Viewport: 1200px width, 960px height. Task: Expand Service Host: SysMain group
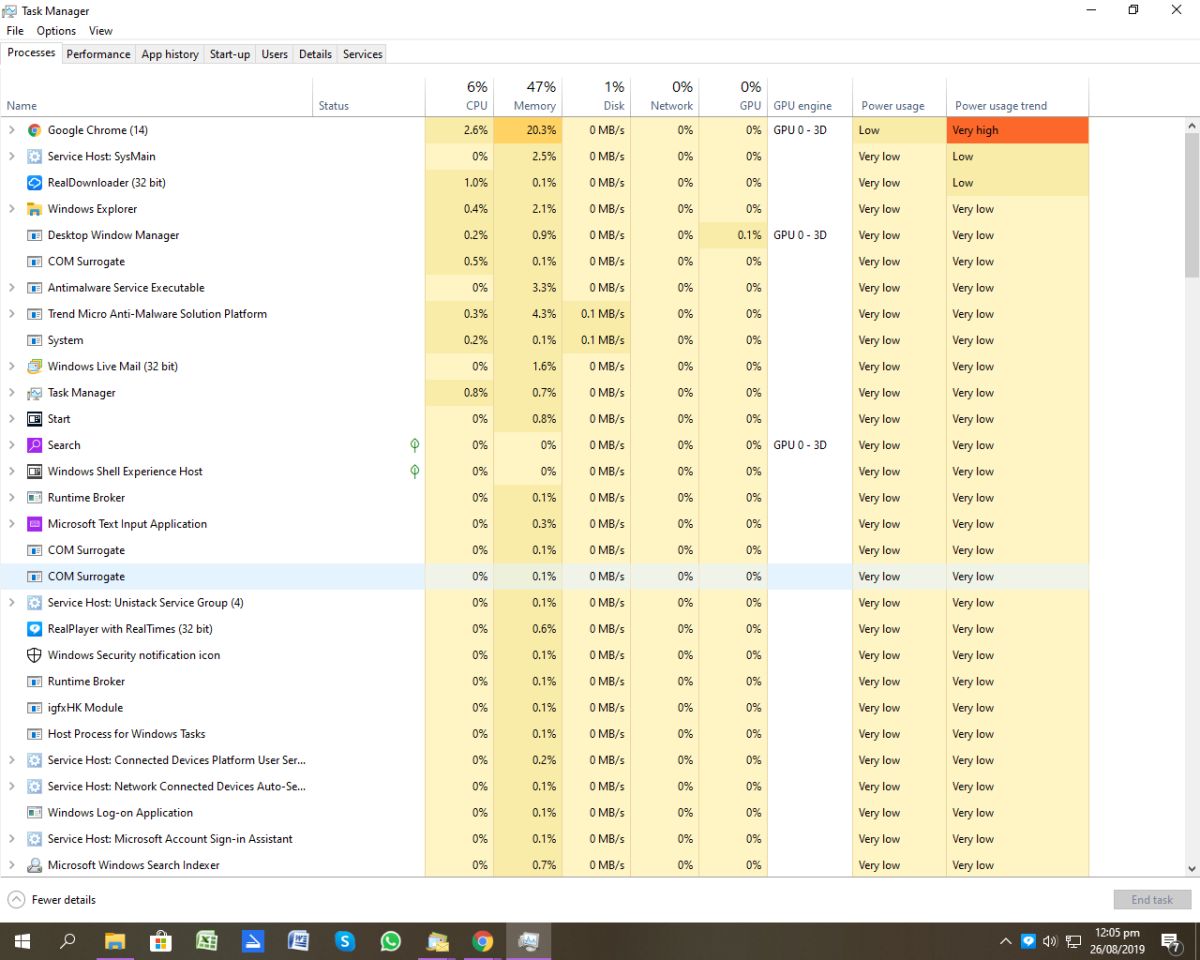click(x=12, y=156)
